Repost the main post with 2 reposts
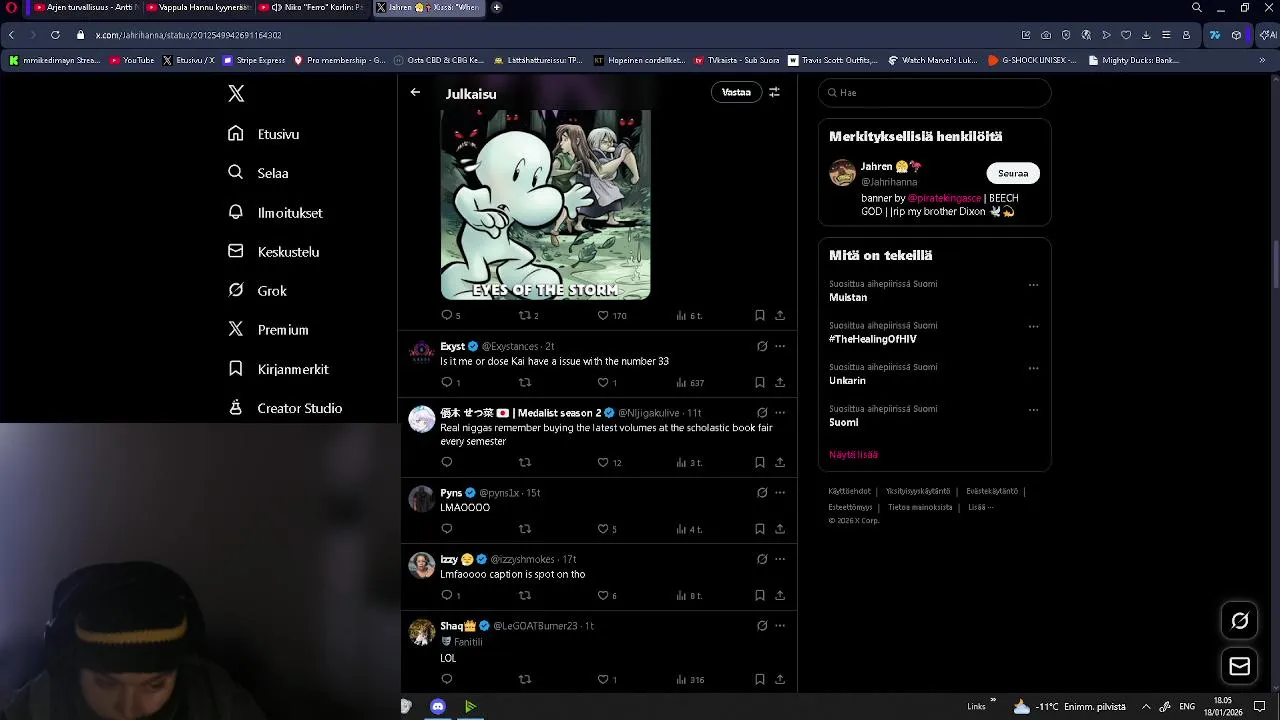Image resolution: width=1280 pixels, height=720 pixels. [x=528, y=315]
